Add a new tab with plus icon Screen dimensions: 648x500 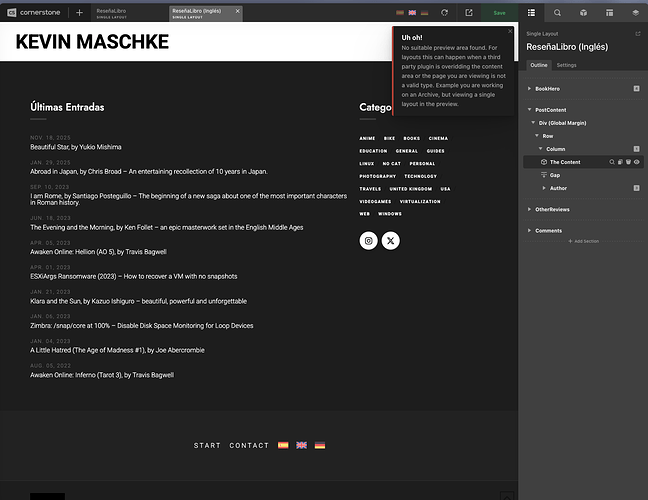pyautogui.click(x=79, y=12)
